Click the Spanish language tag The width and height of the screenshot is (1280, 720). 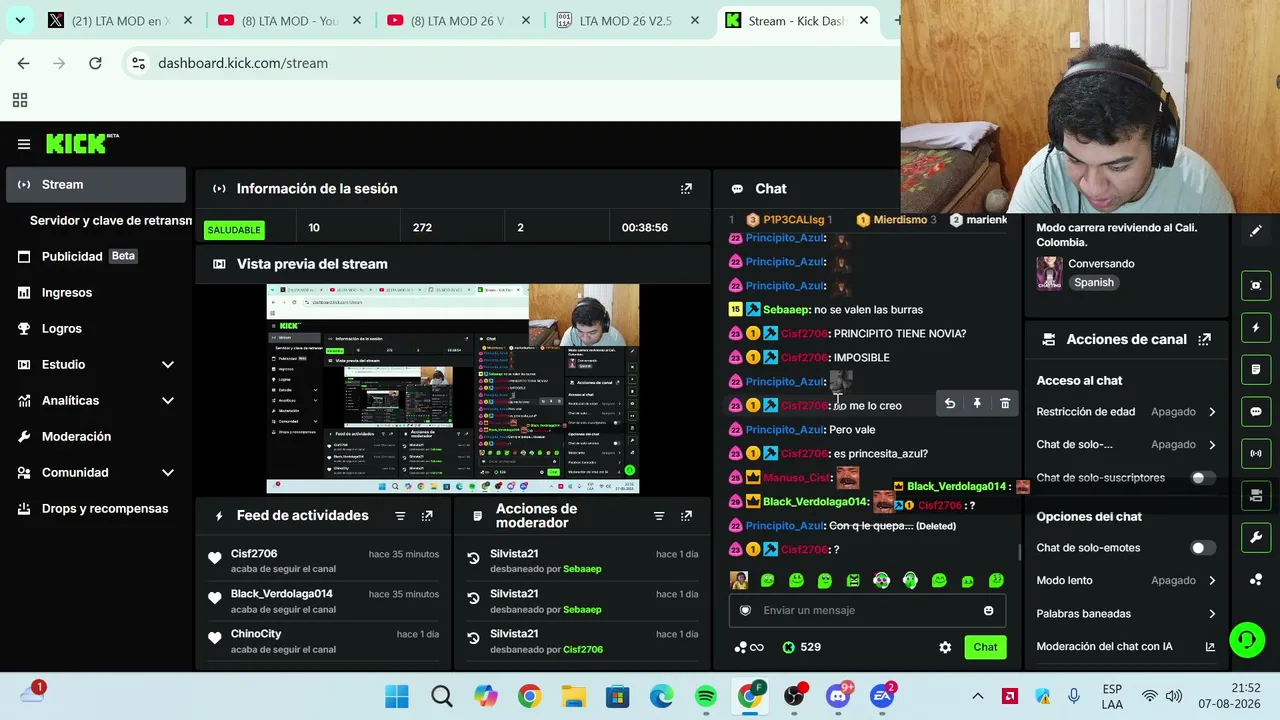click(x=1093, y=283)
